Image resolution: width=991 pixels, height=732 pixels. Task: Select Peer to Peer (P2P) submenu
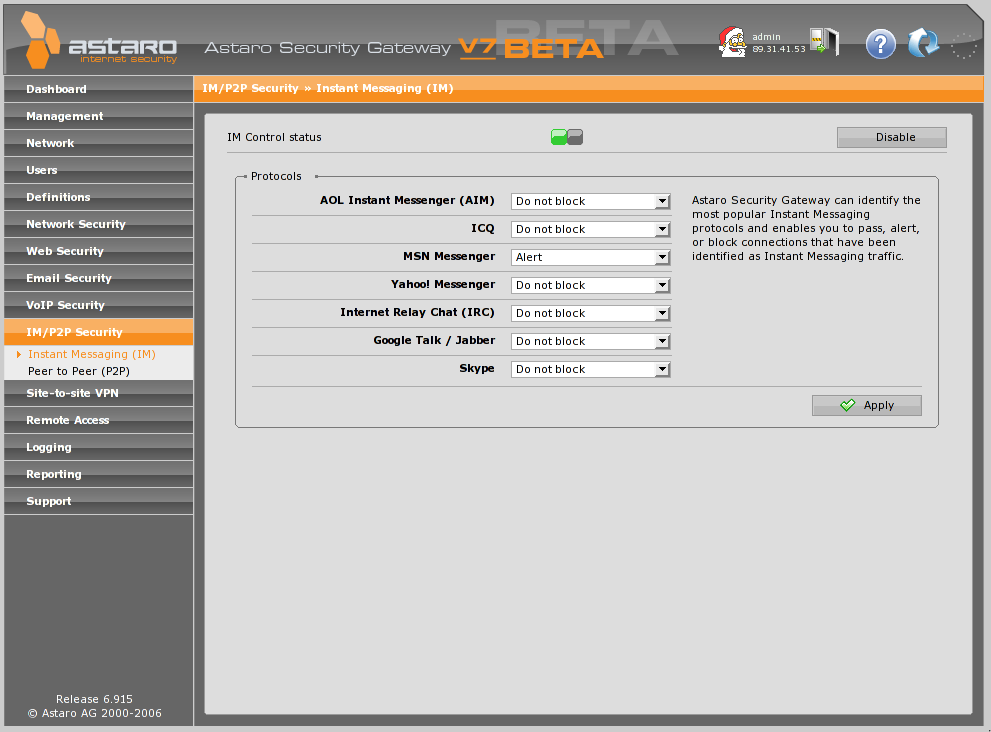click(x=79, y=370)
